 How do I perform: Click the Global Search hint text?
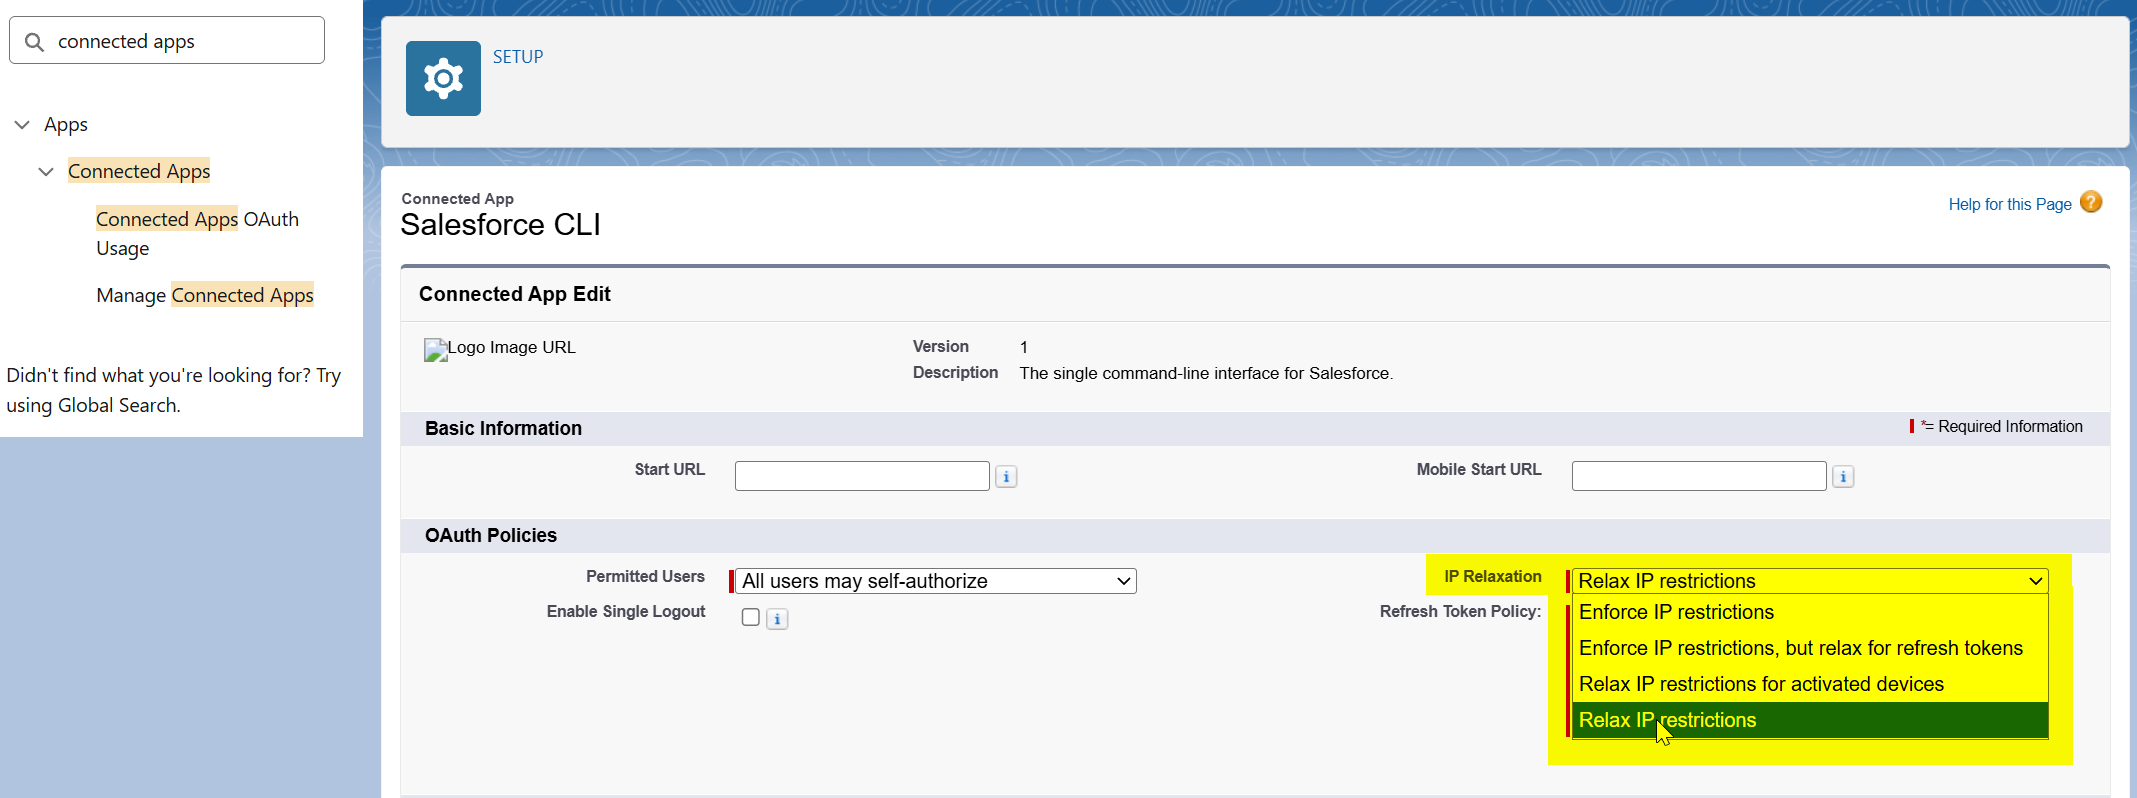tap(174, 390)
